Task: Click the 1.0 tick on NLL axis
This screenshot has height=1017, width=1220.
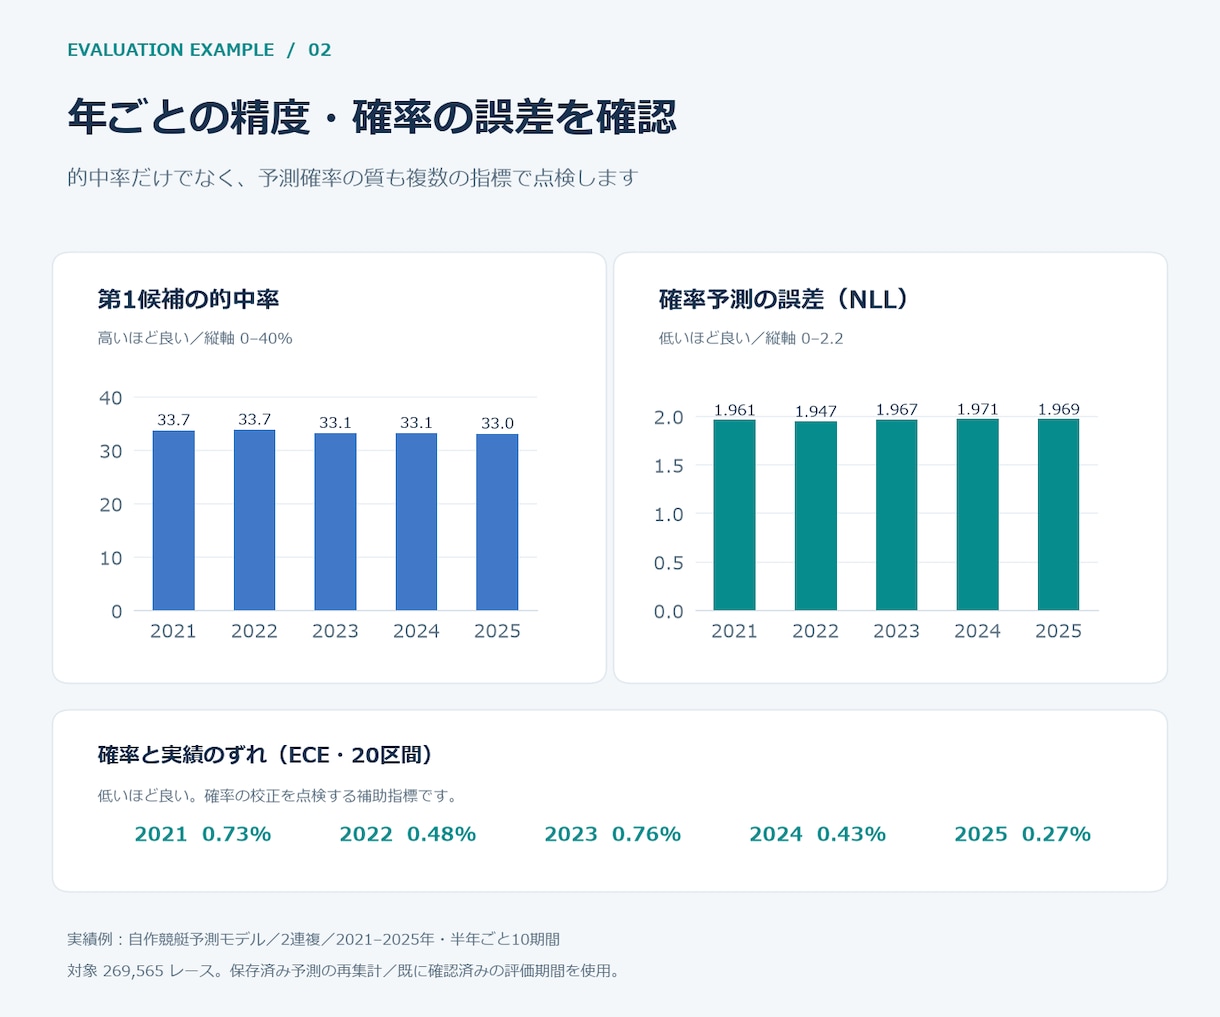Action: click(x=669, y=514)
